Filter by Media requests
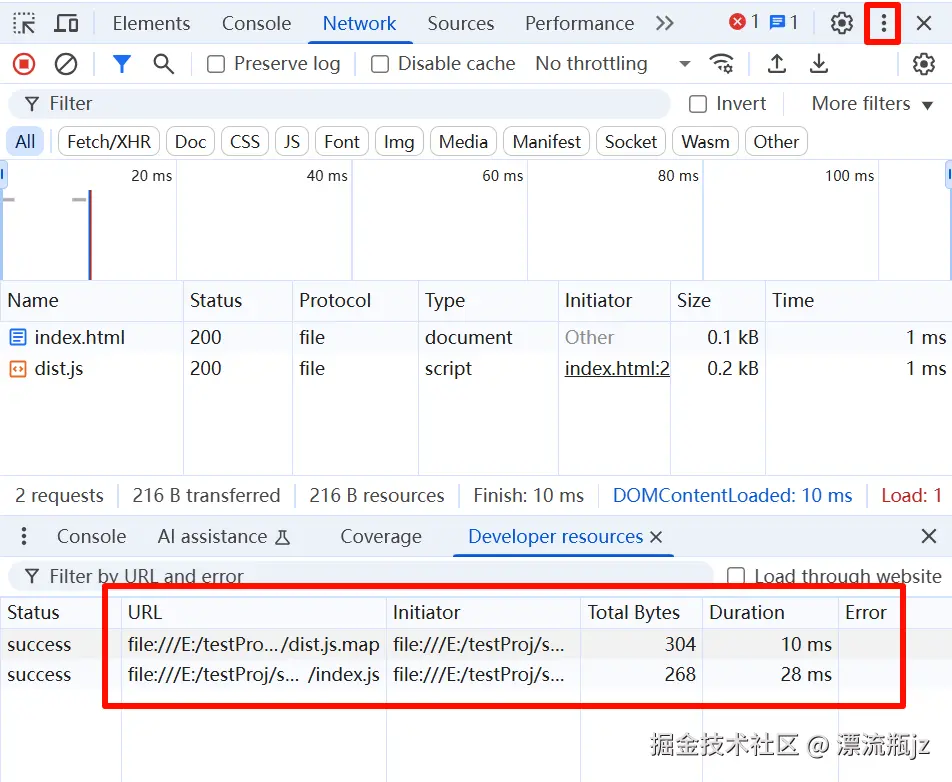This screenshot has width=952, height=782. coord(463,141)
